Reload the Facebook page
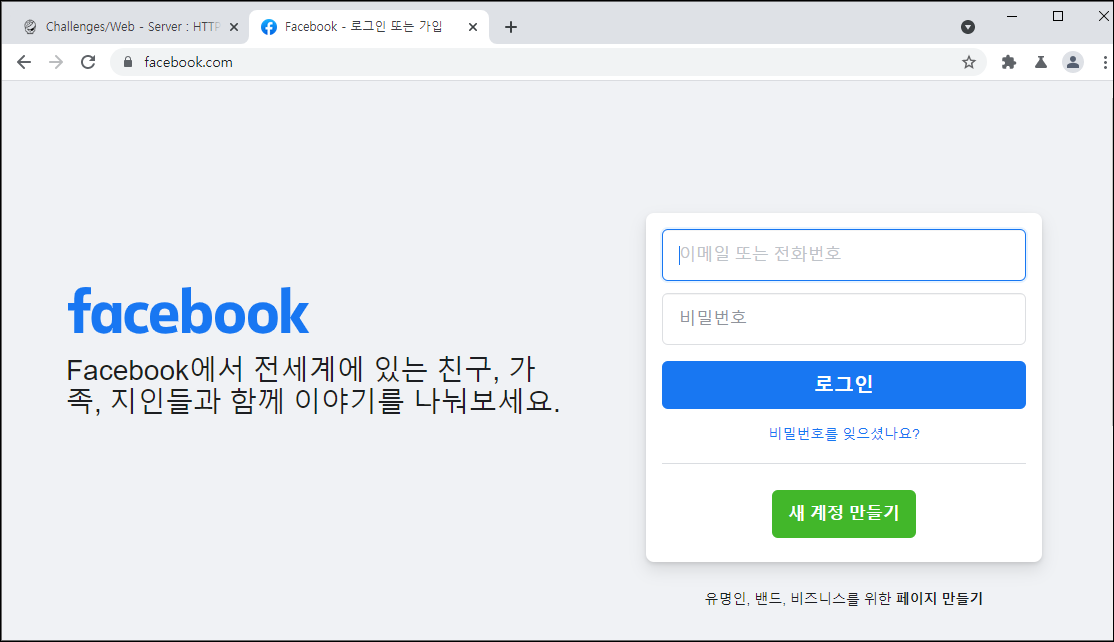The image size is (1114, 642). pyautogui.click(x=87, y=62)
